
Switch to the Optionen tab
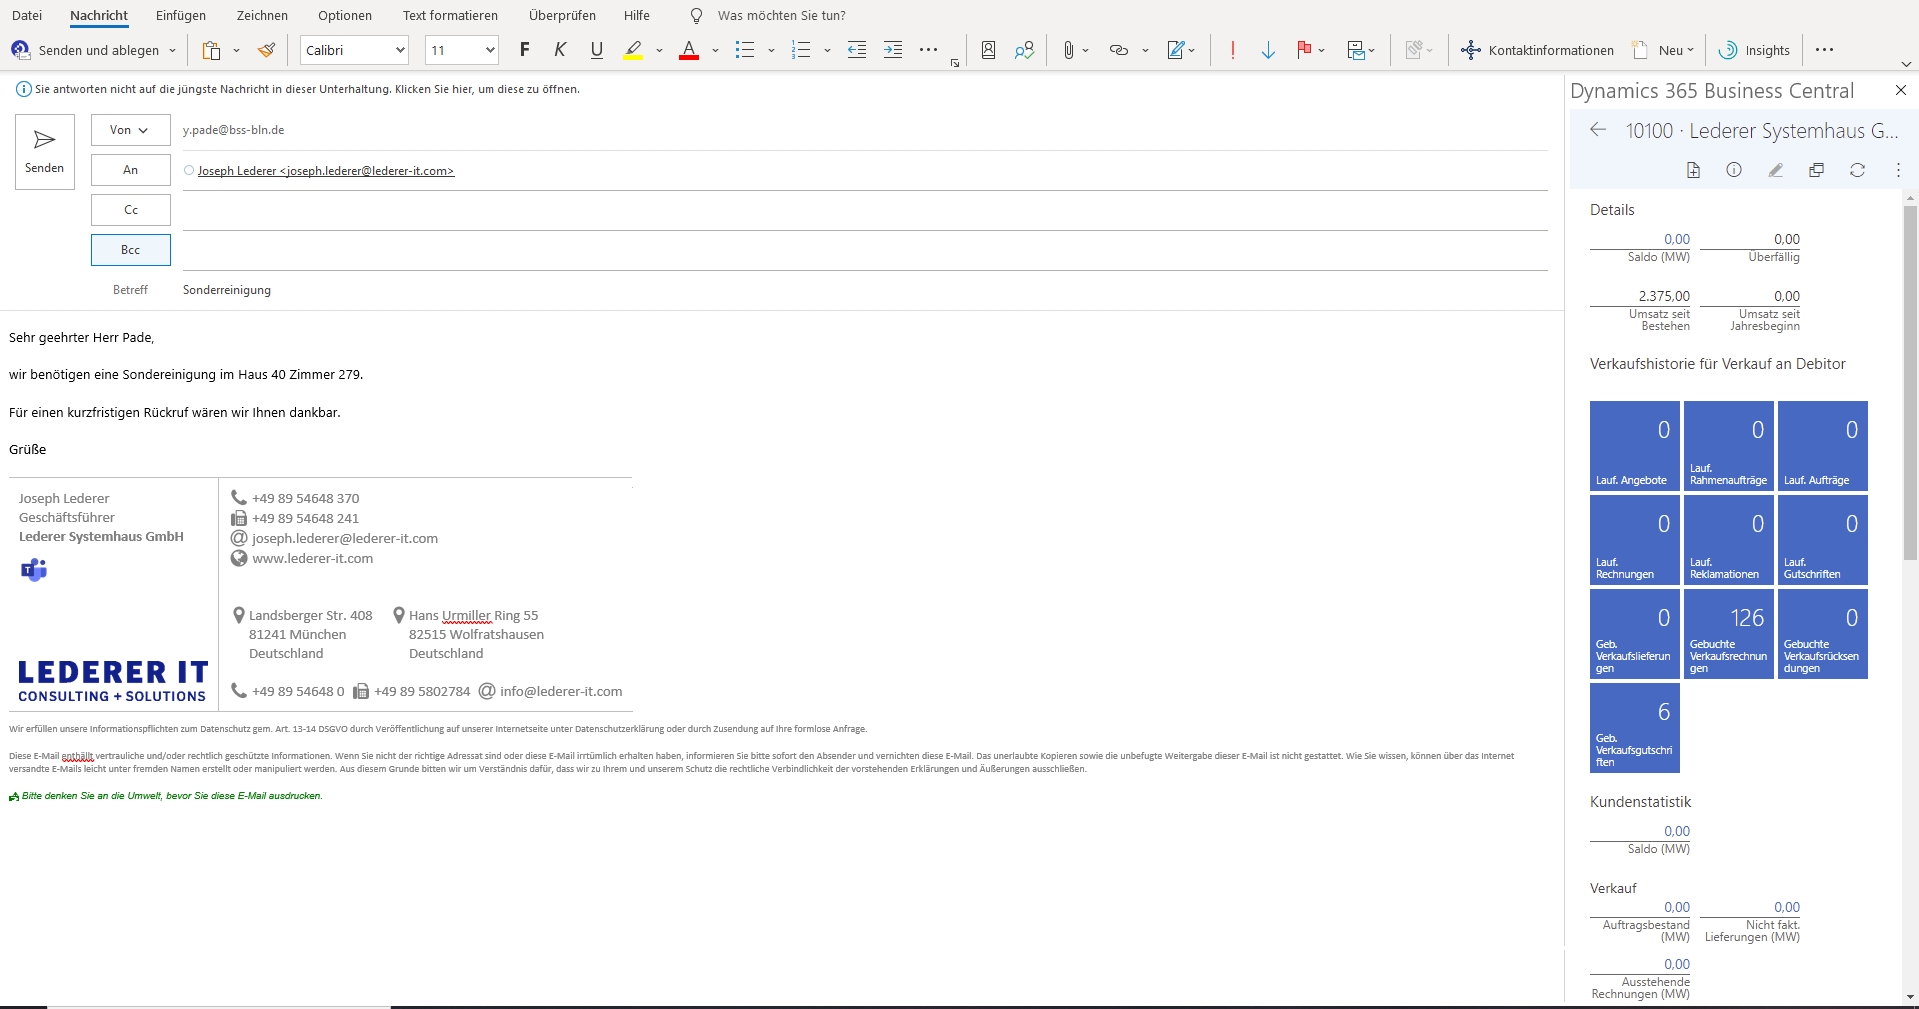pos(345,16)
